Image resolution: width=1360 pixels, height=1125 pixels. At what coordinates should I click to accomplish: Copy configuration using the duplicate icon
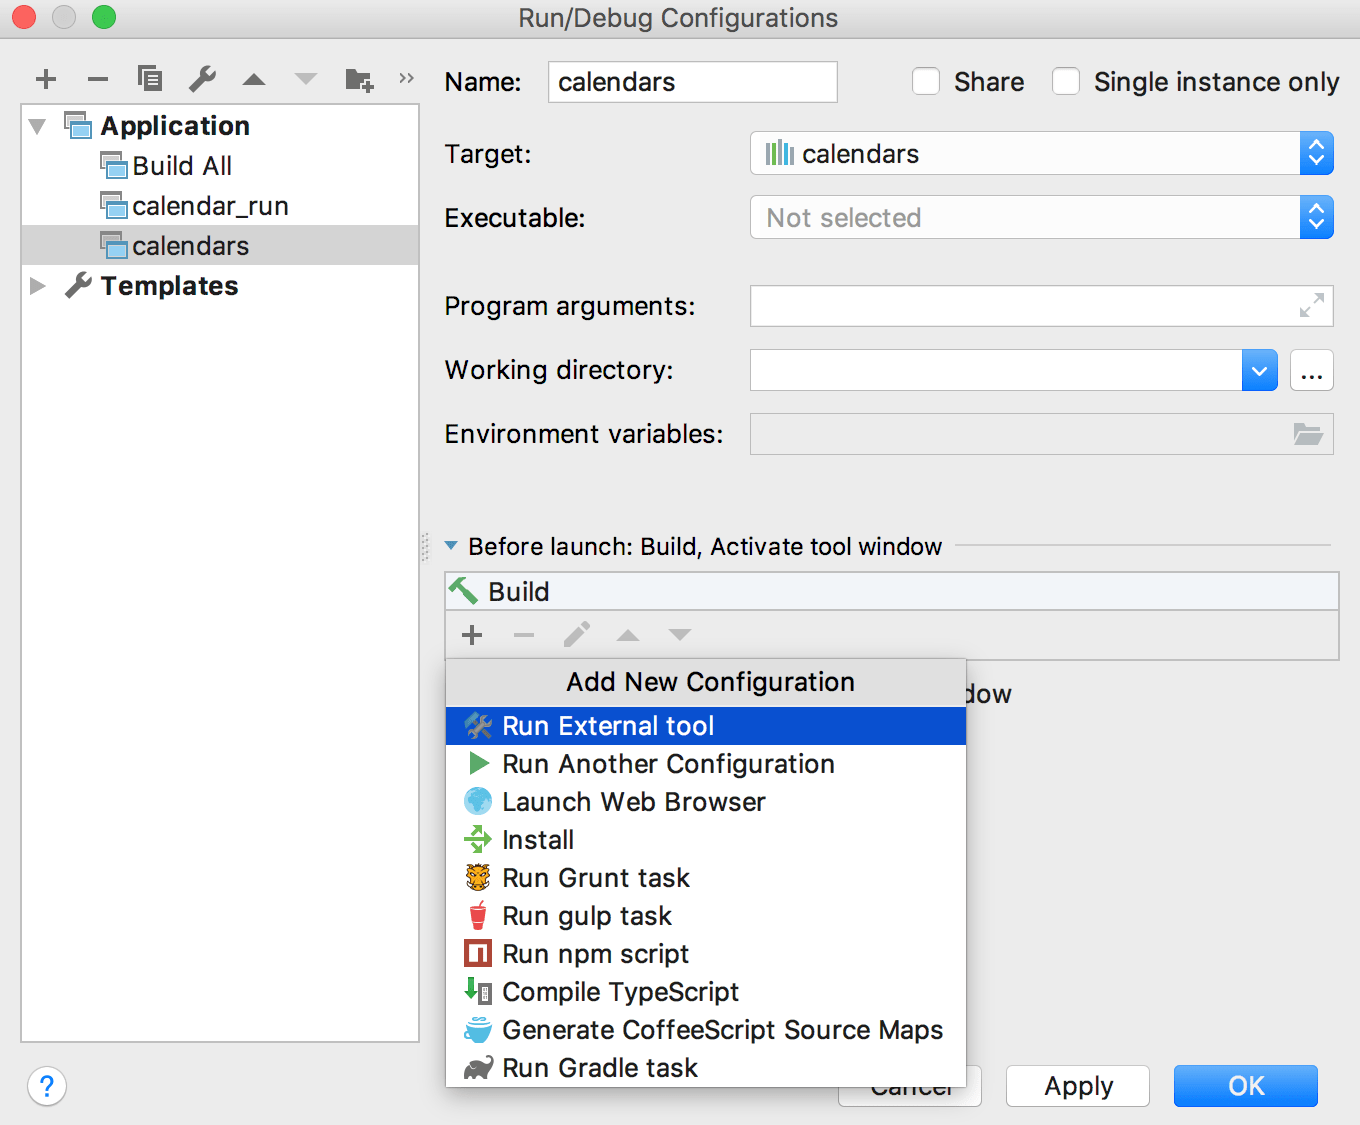150,79
